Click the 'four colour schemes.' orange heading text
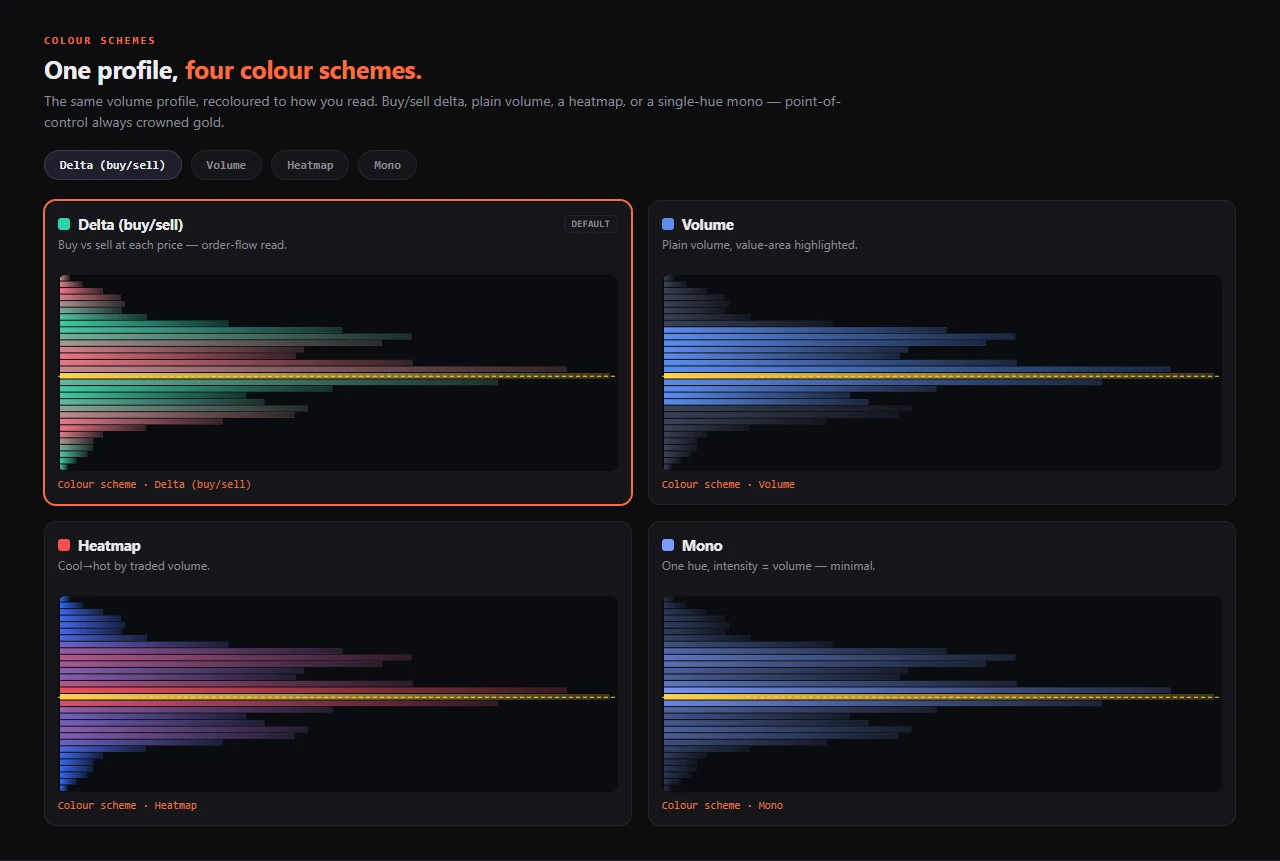 (x=304, y=71)
